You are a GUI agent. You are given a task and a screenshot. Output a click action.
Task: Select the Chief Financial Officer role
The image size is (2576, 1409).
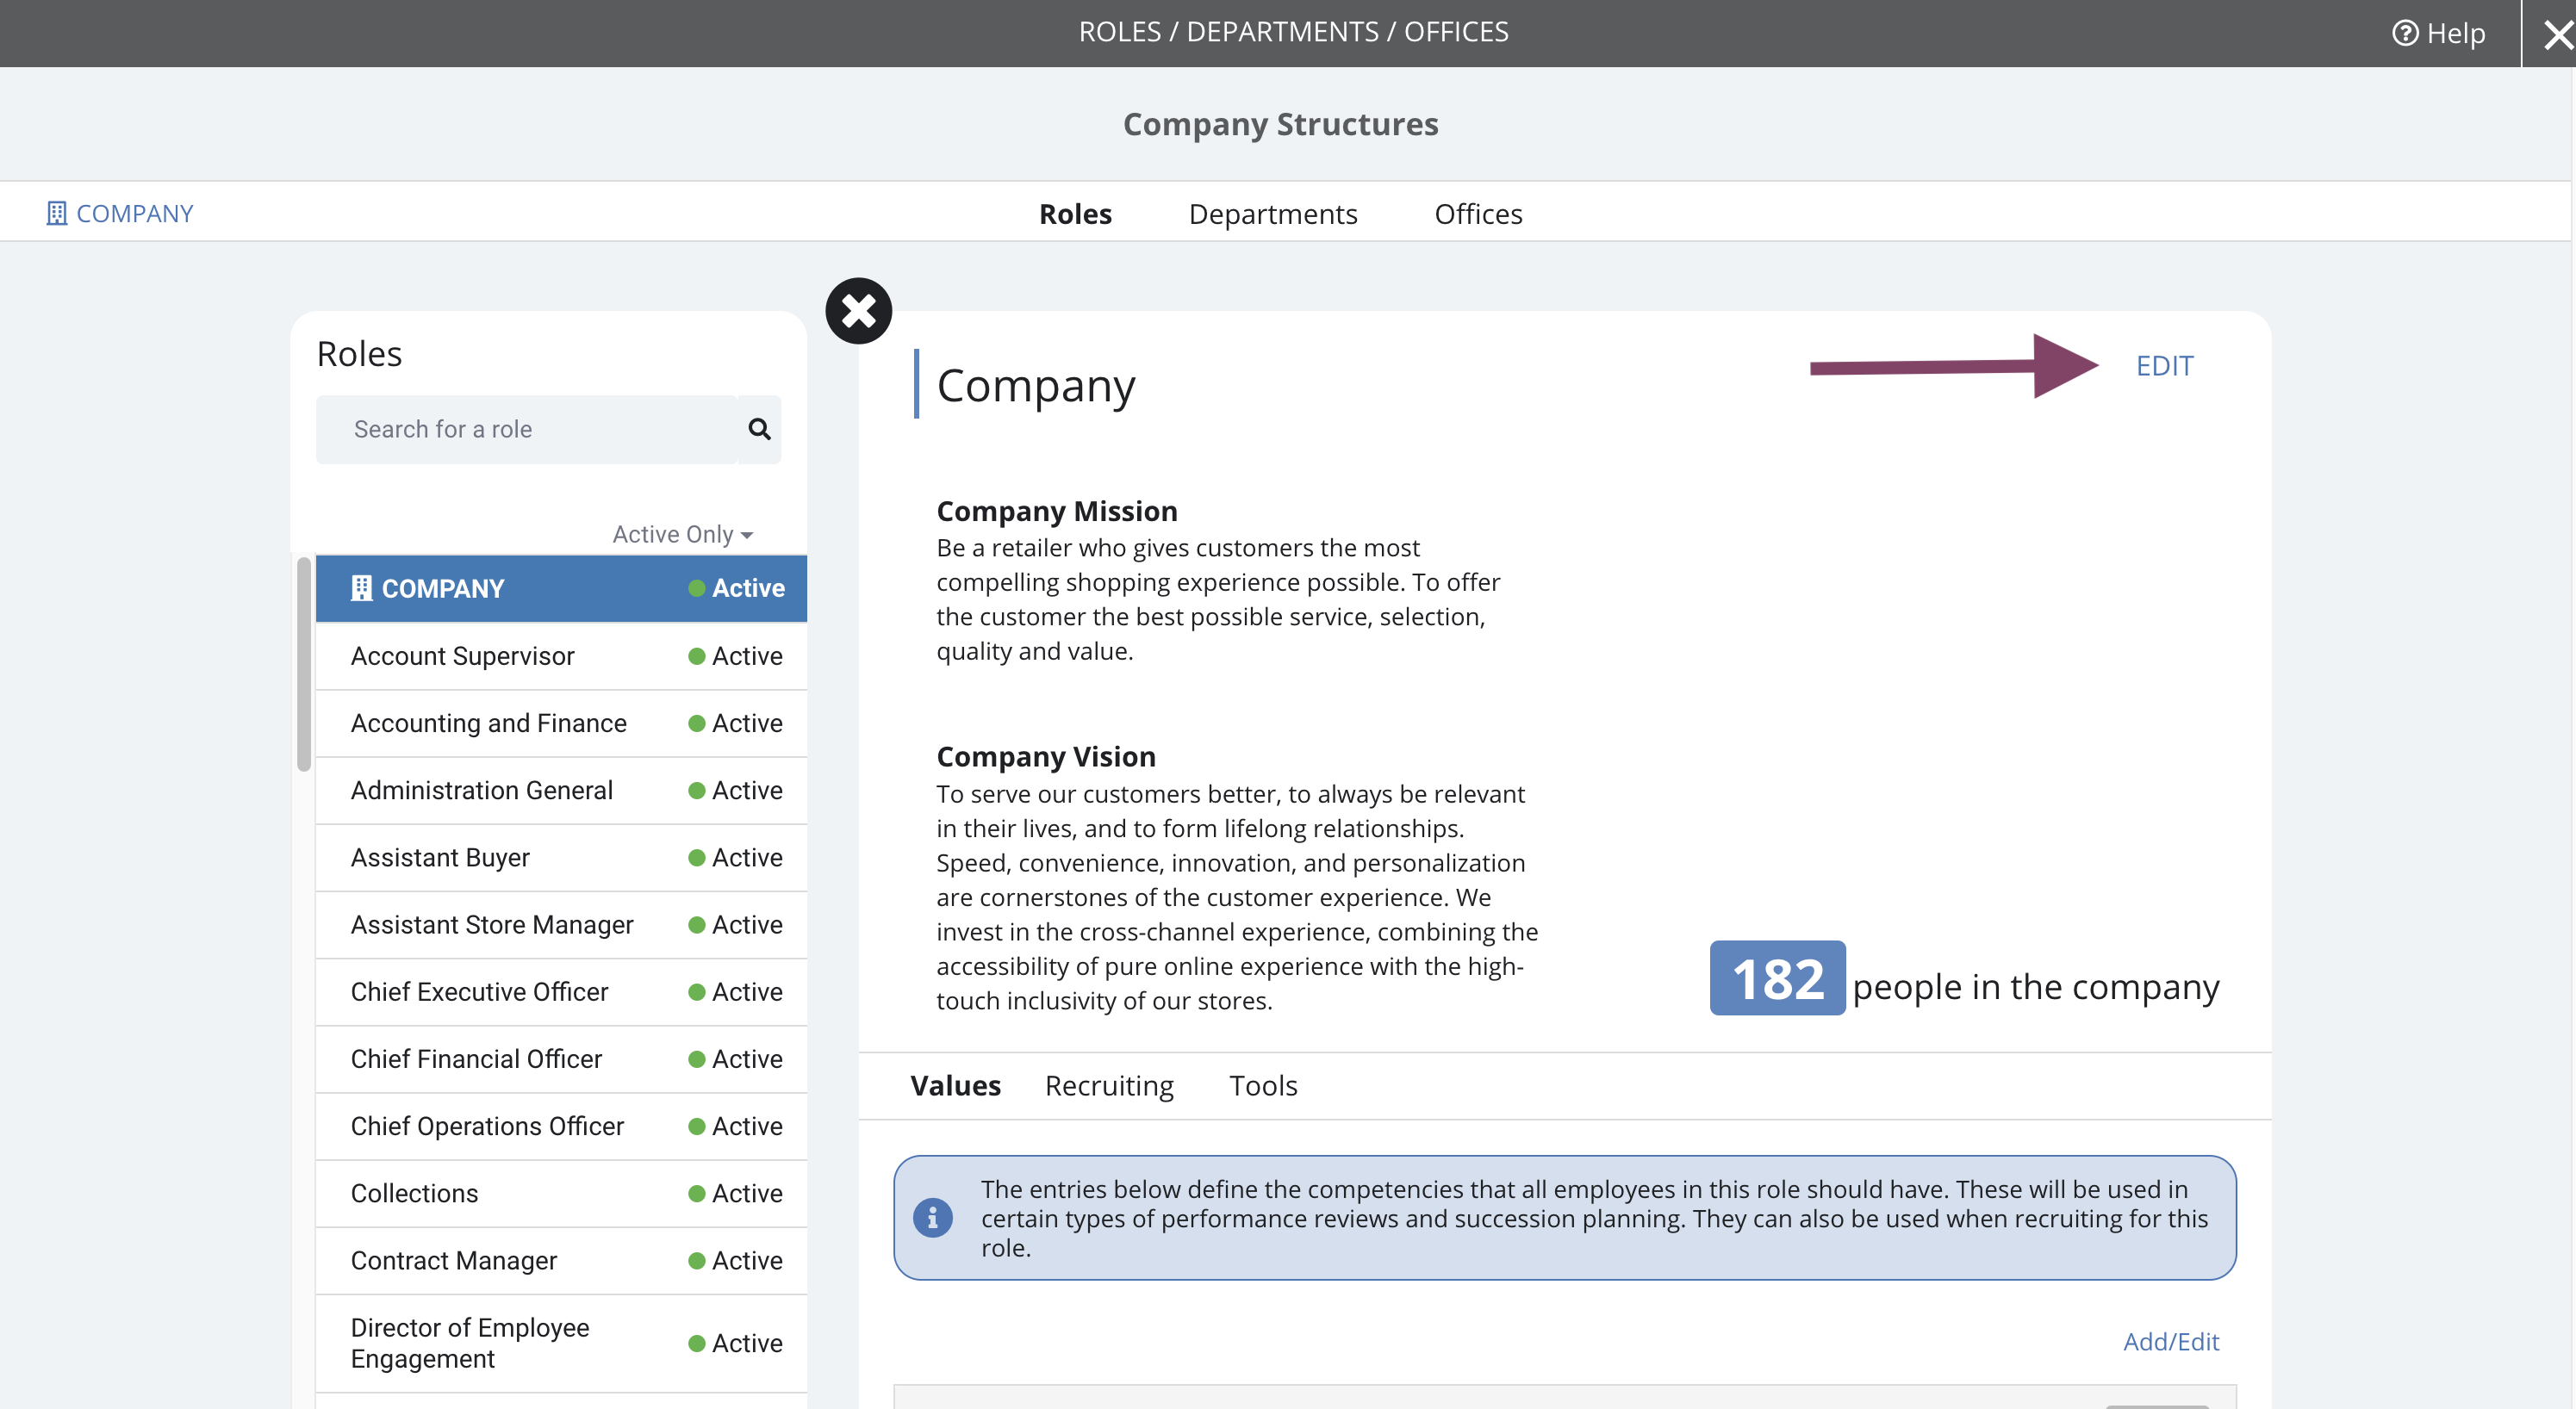[x=561, y=1059]
